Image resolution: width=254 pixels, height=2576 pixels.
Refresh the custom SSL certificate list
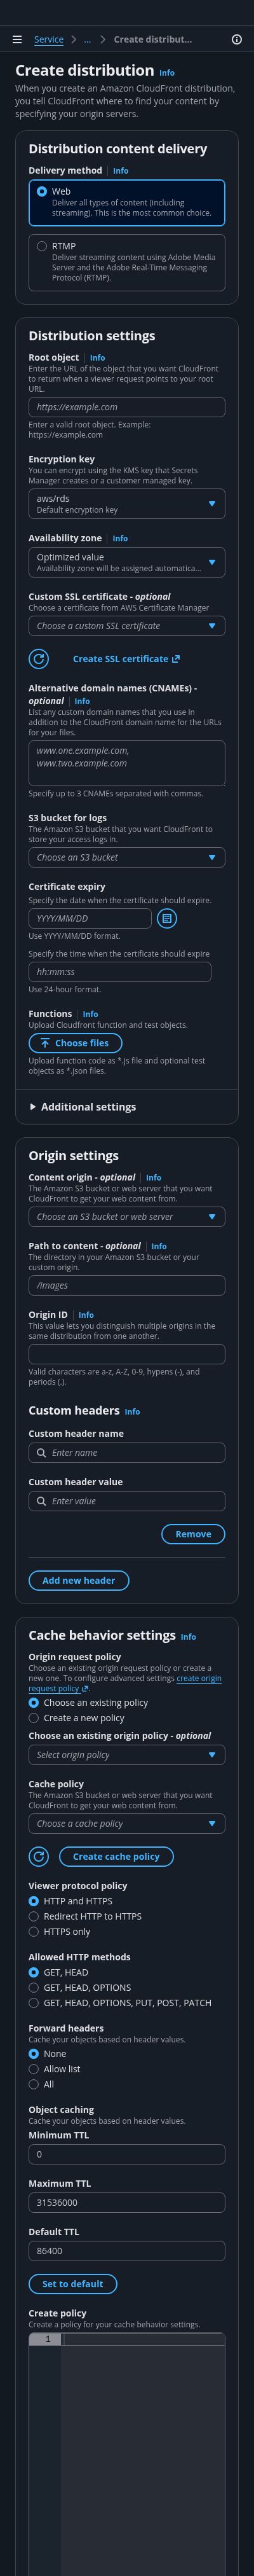[x=39, y=659]
